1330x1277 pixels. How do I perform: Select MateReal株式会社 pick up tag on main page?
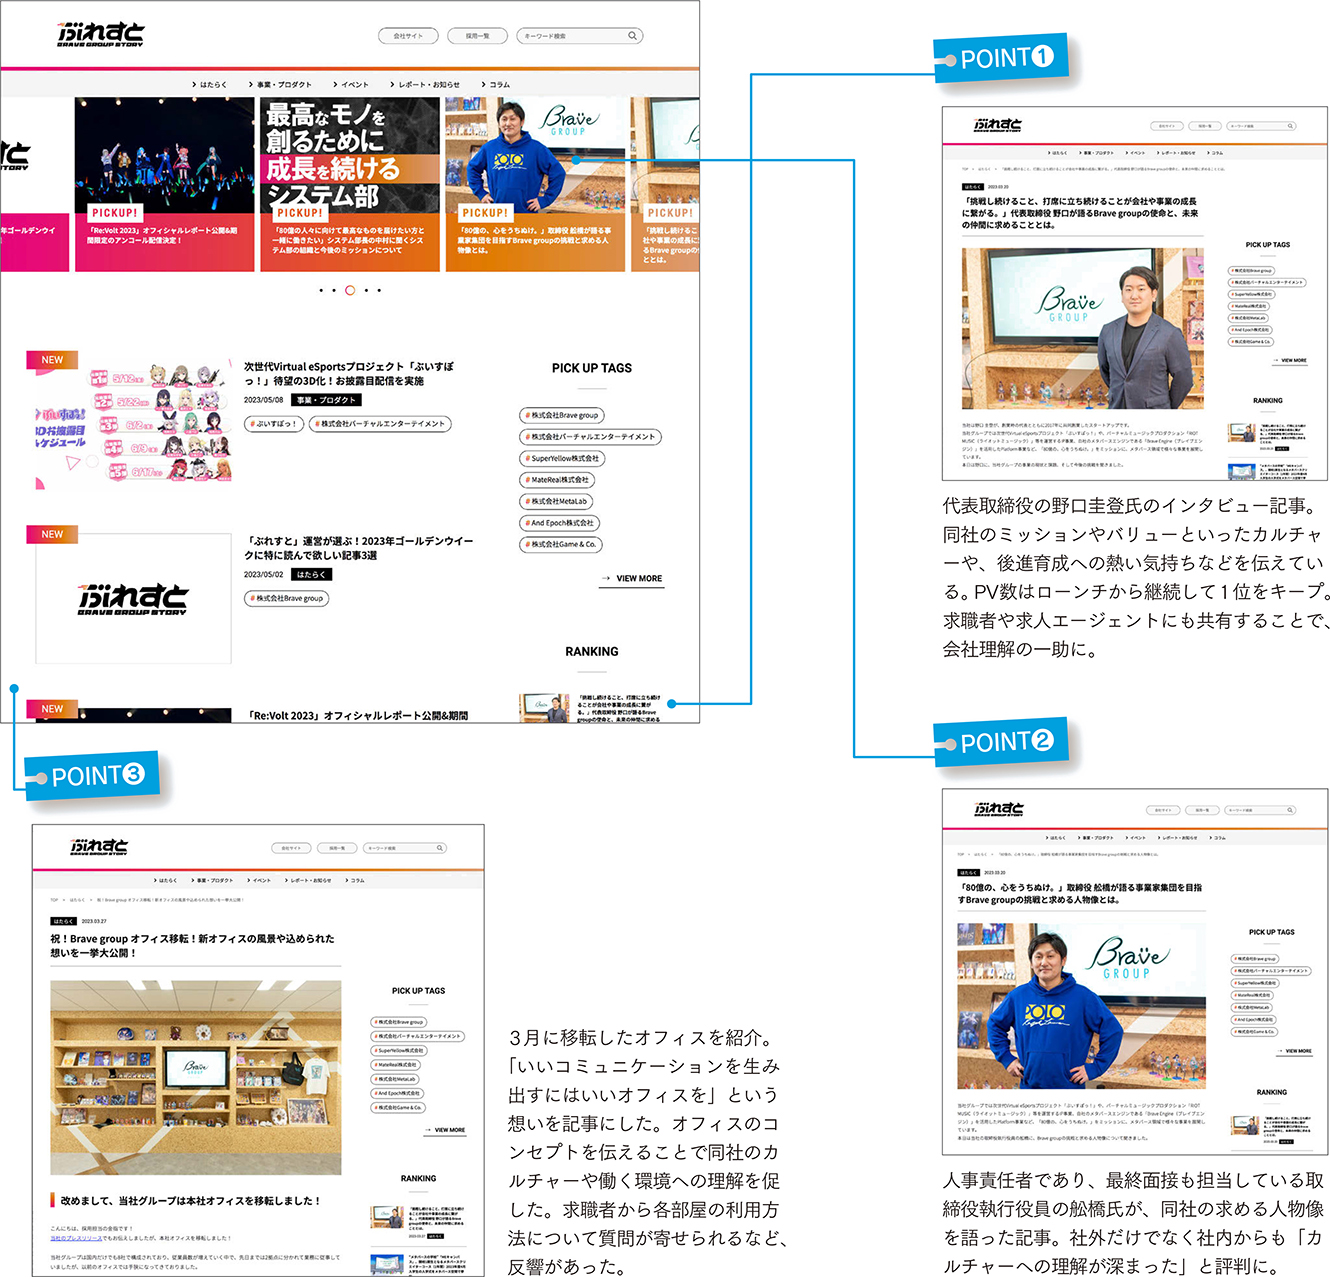pyautogui.click(x=557, y=480)
